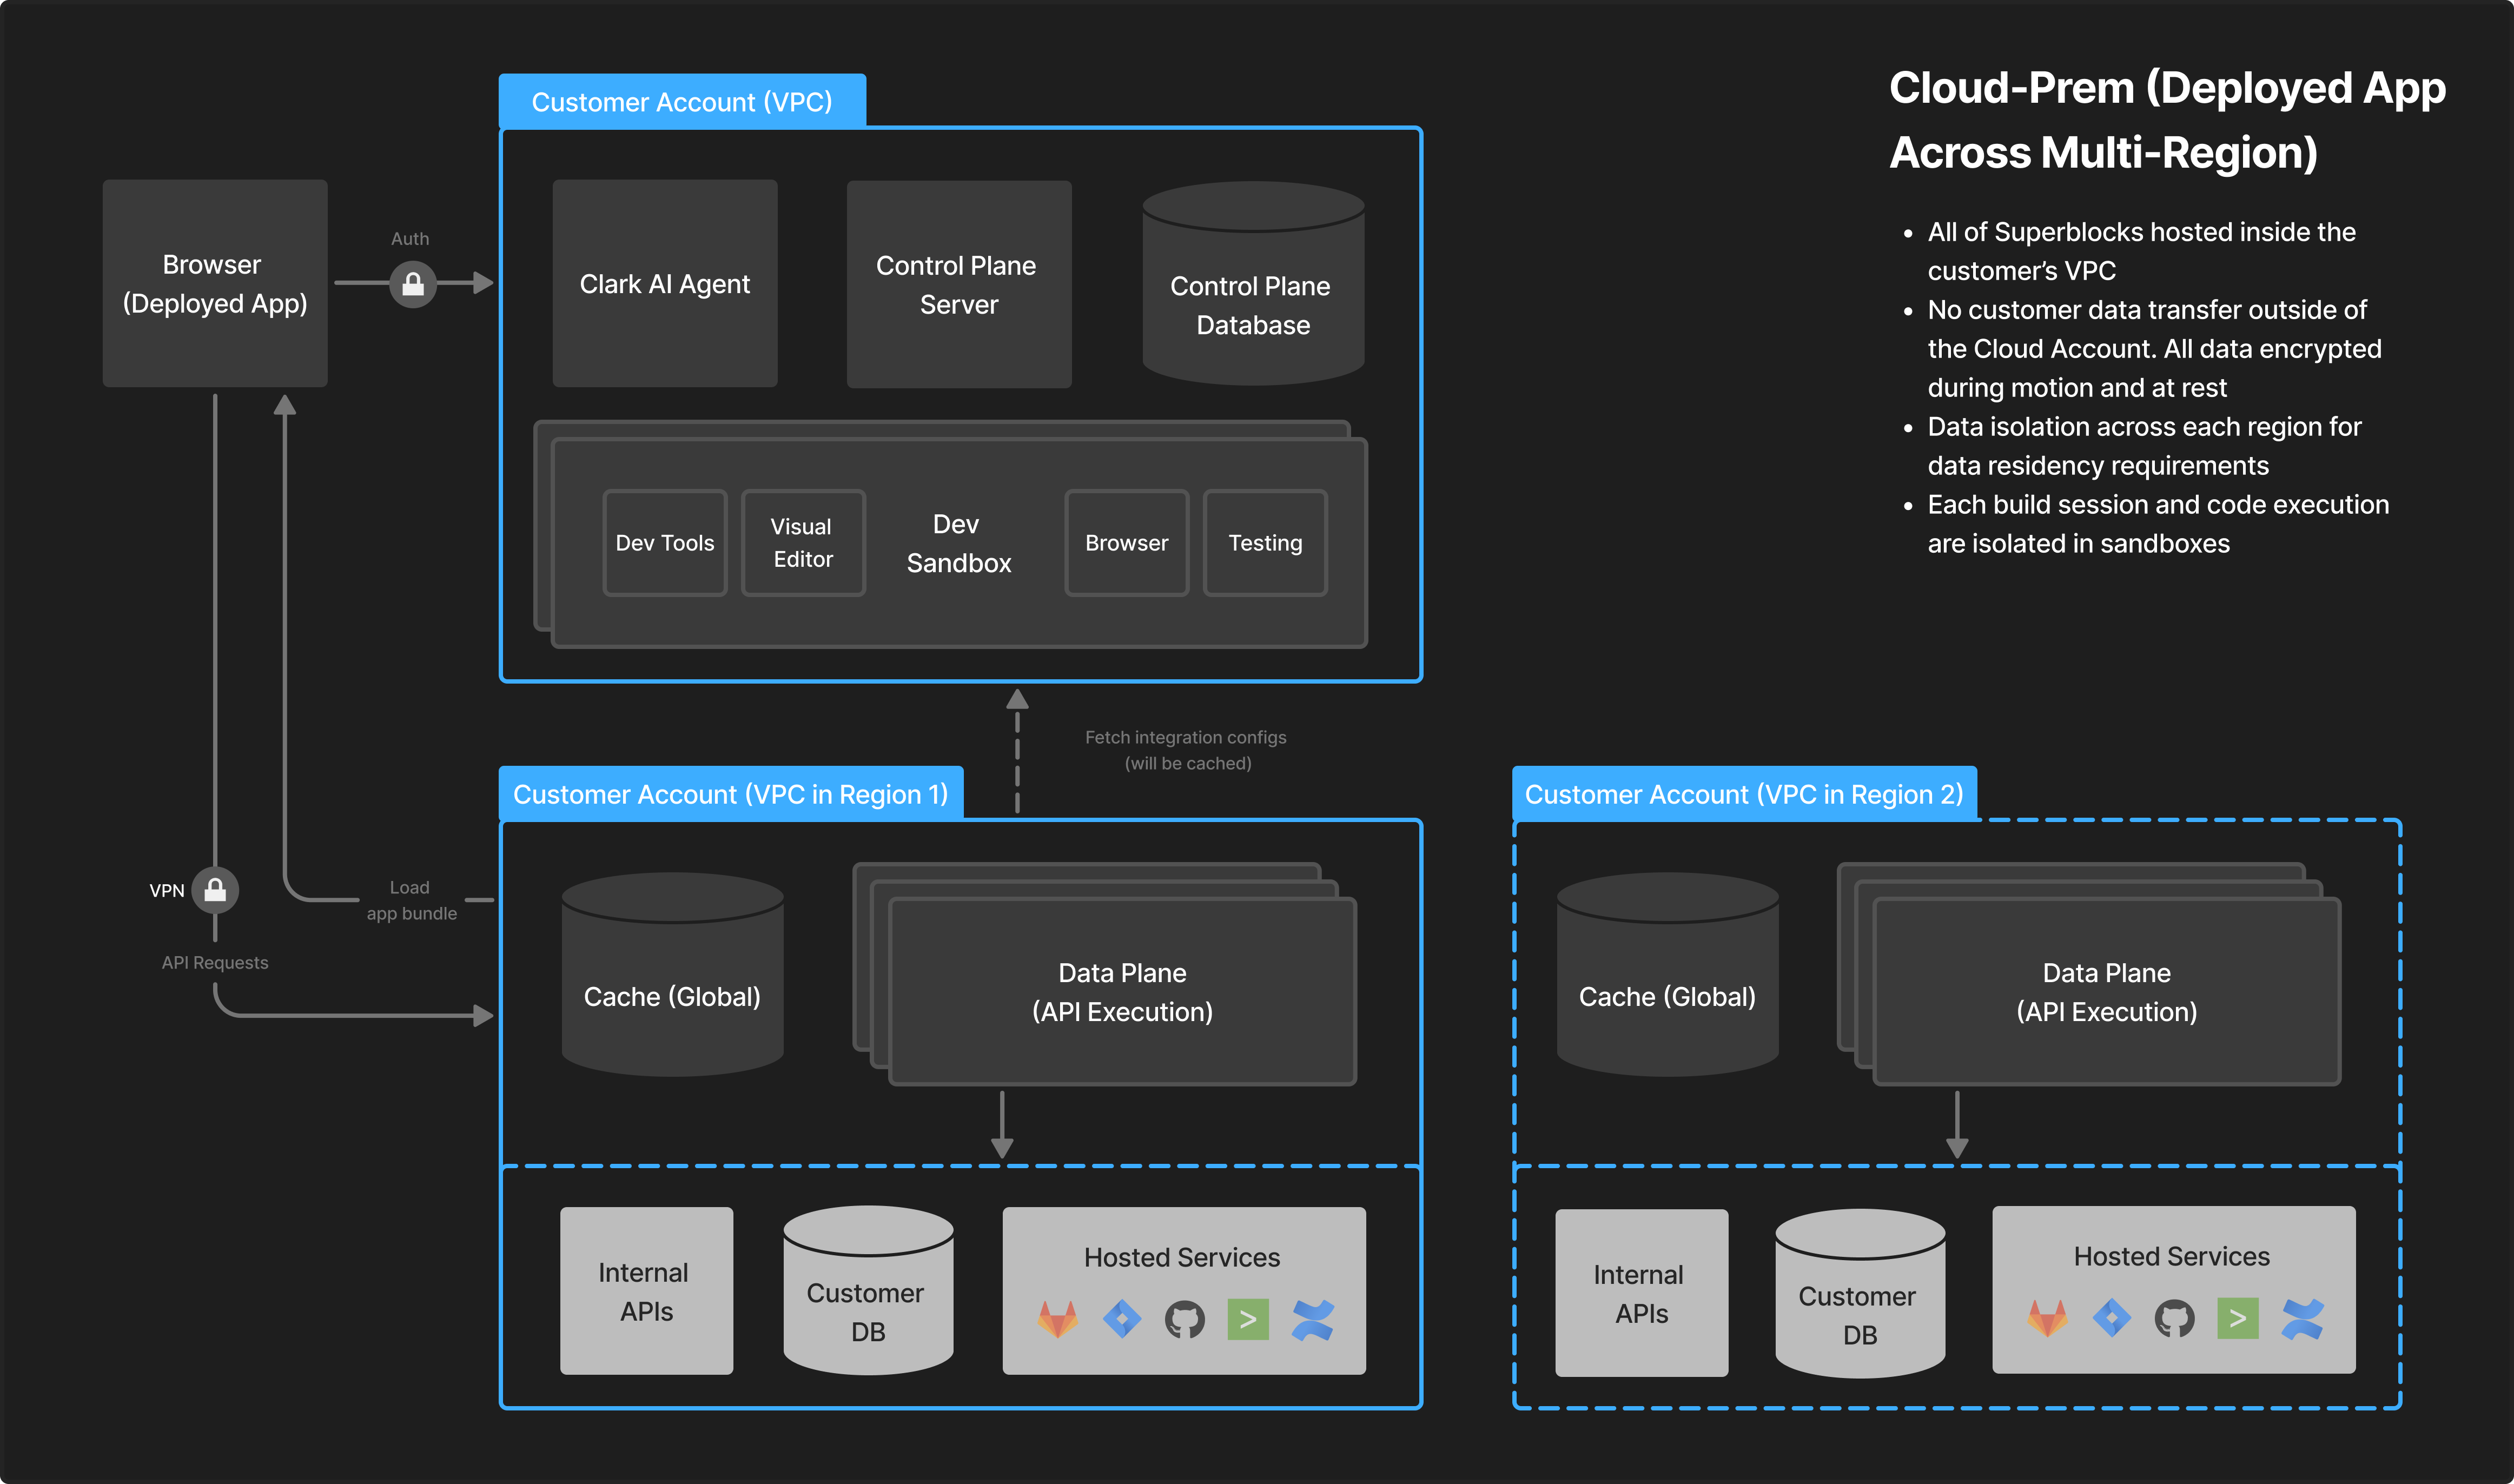This screenshot has width=2514, height=1484.
Task: Click GitHub icon in Region 2 Hosted Services
Action: pyautogui.click(x=2174, y=1318)
